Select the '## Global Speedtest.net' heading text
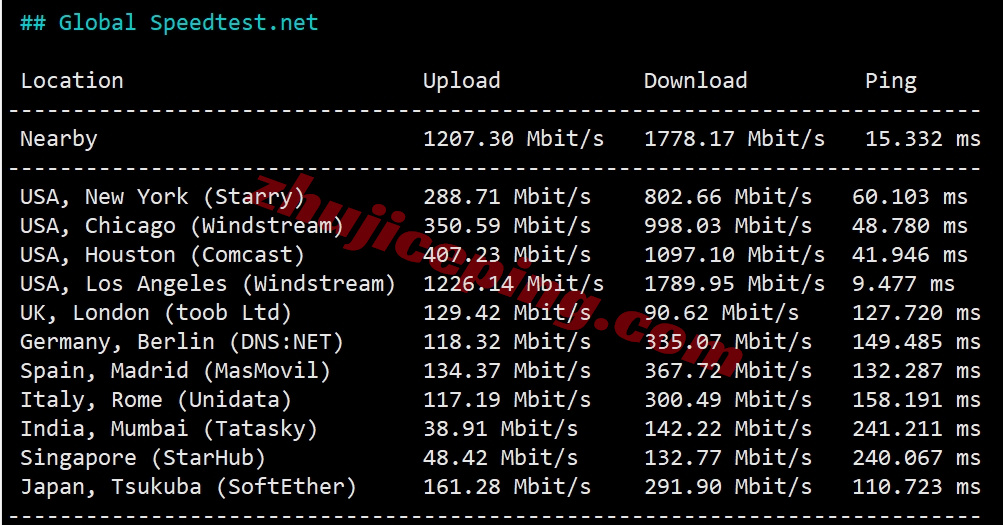This screenshot has width=1003, height=525. [x=169, y=23]
